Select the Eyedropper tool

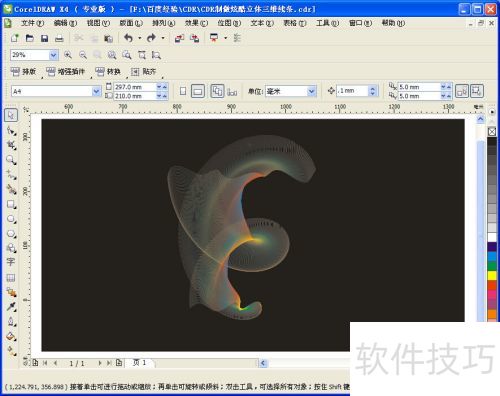[11, 306]
